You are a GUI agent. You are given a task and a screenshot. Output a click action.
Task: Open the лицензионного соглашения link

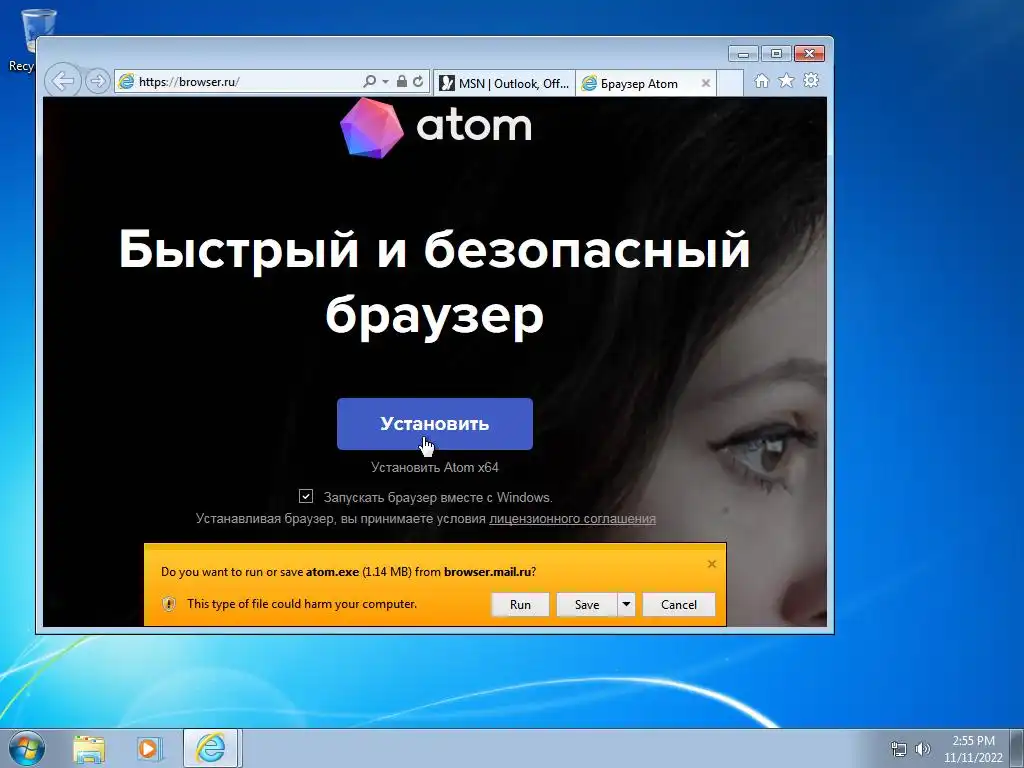572,519
